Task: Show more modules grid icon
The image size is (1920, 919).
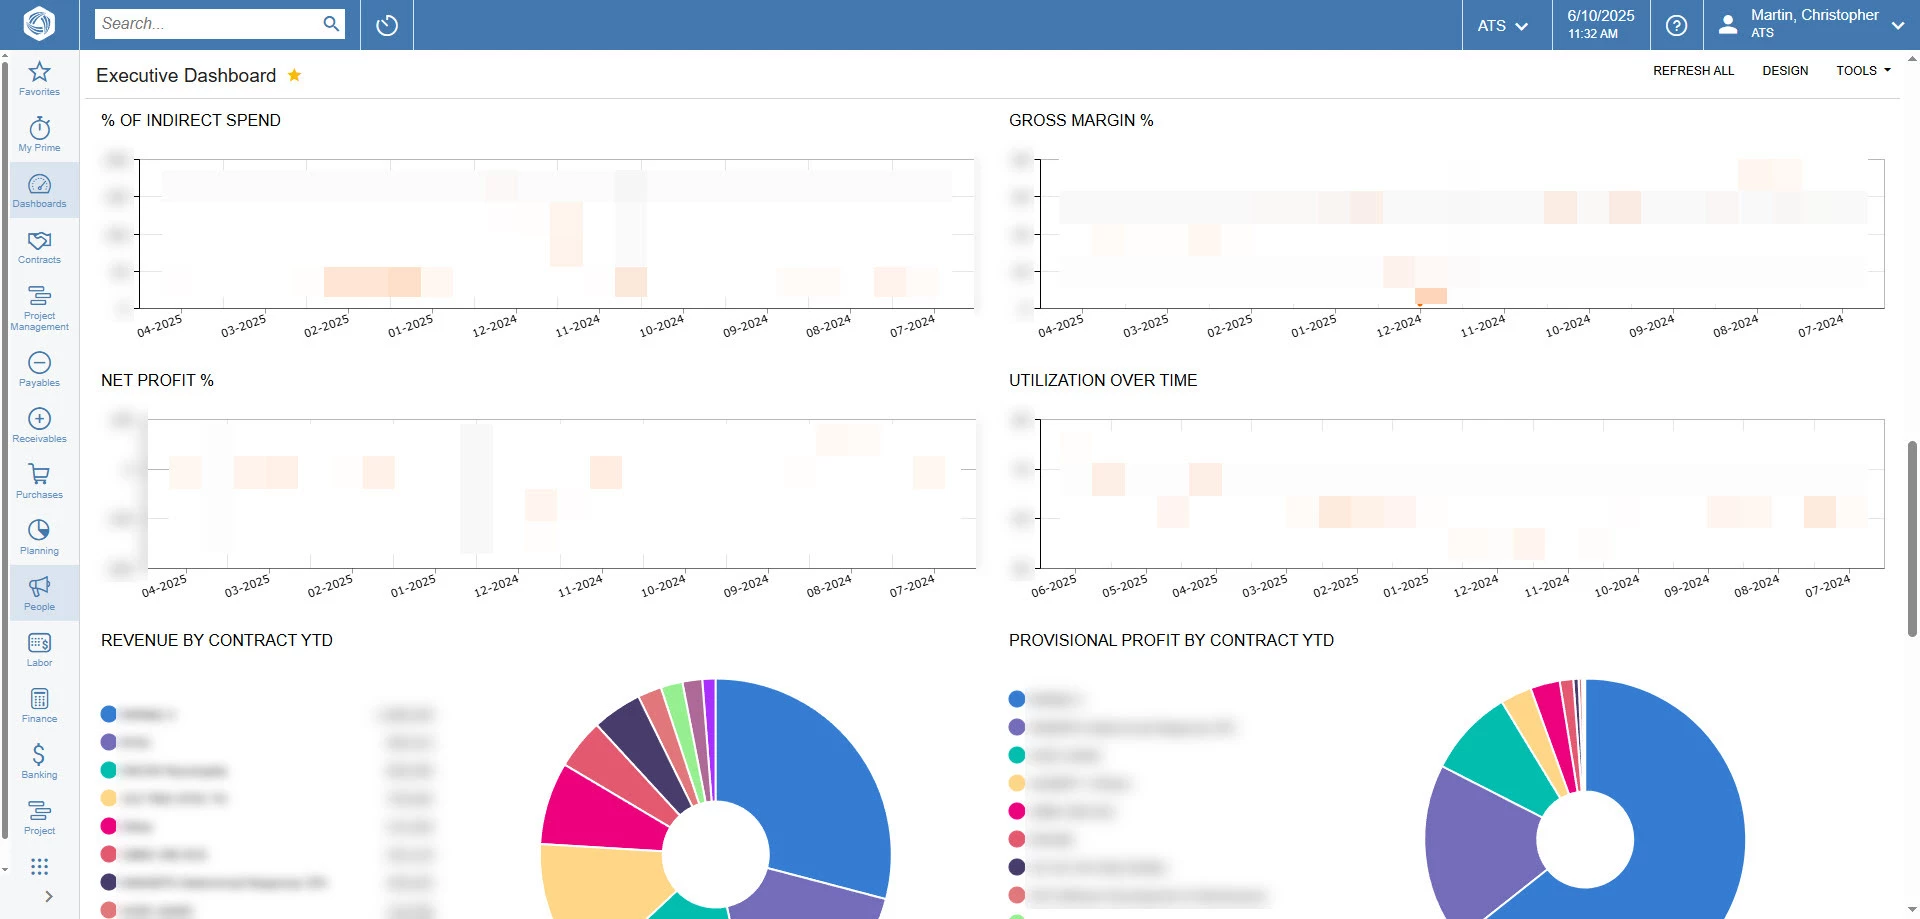Action: (39, 867)
